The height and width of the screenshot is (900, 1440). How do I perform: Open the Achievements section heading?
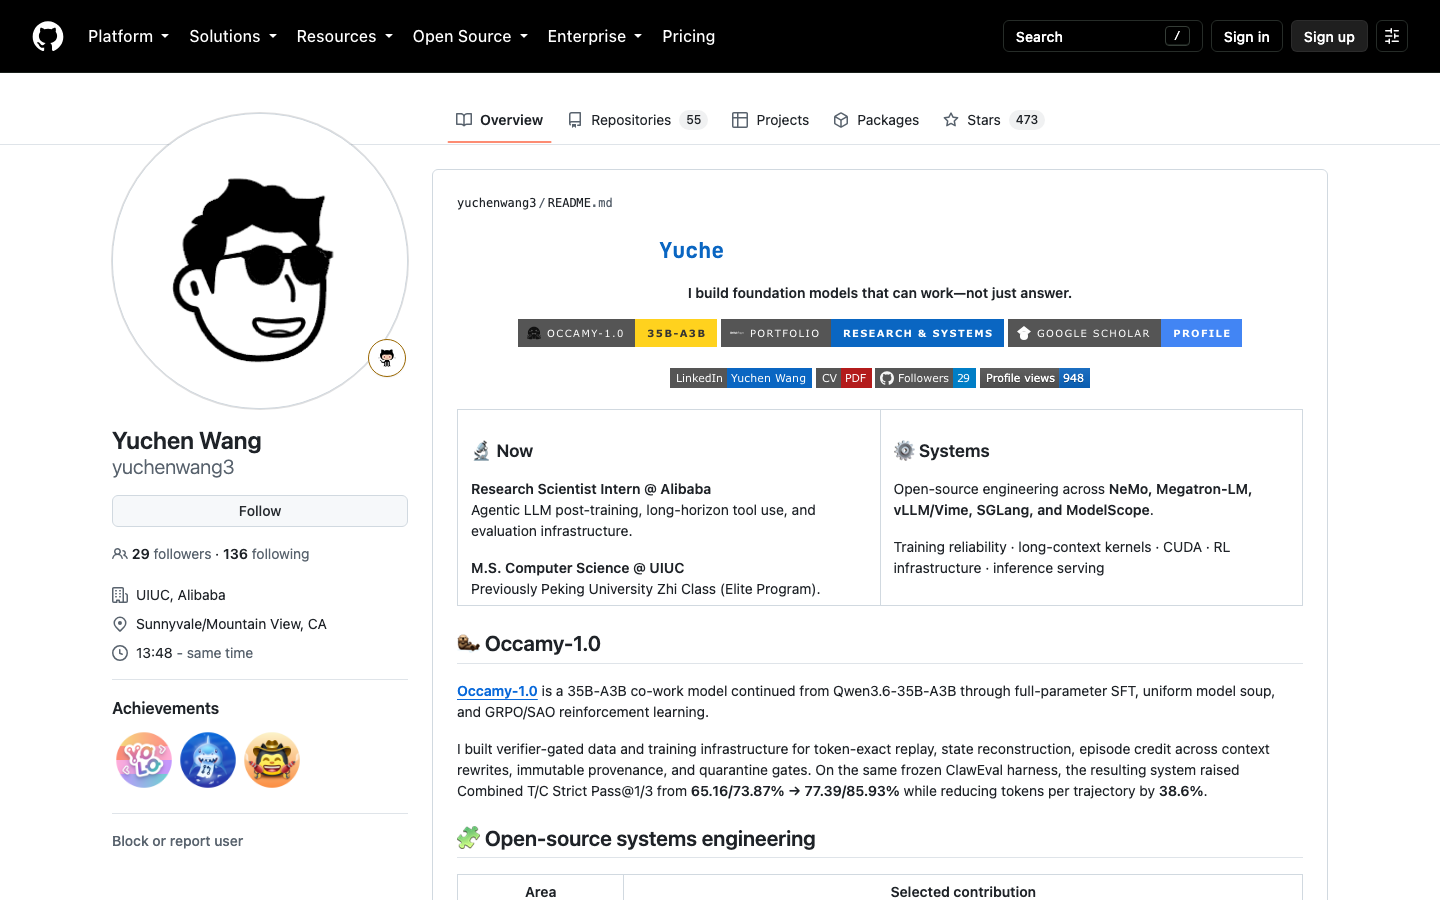tap(165, 708)
